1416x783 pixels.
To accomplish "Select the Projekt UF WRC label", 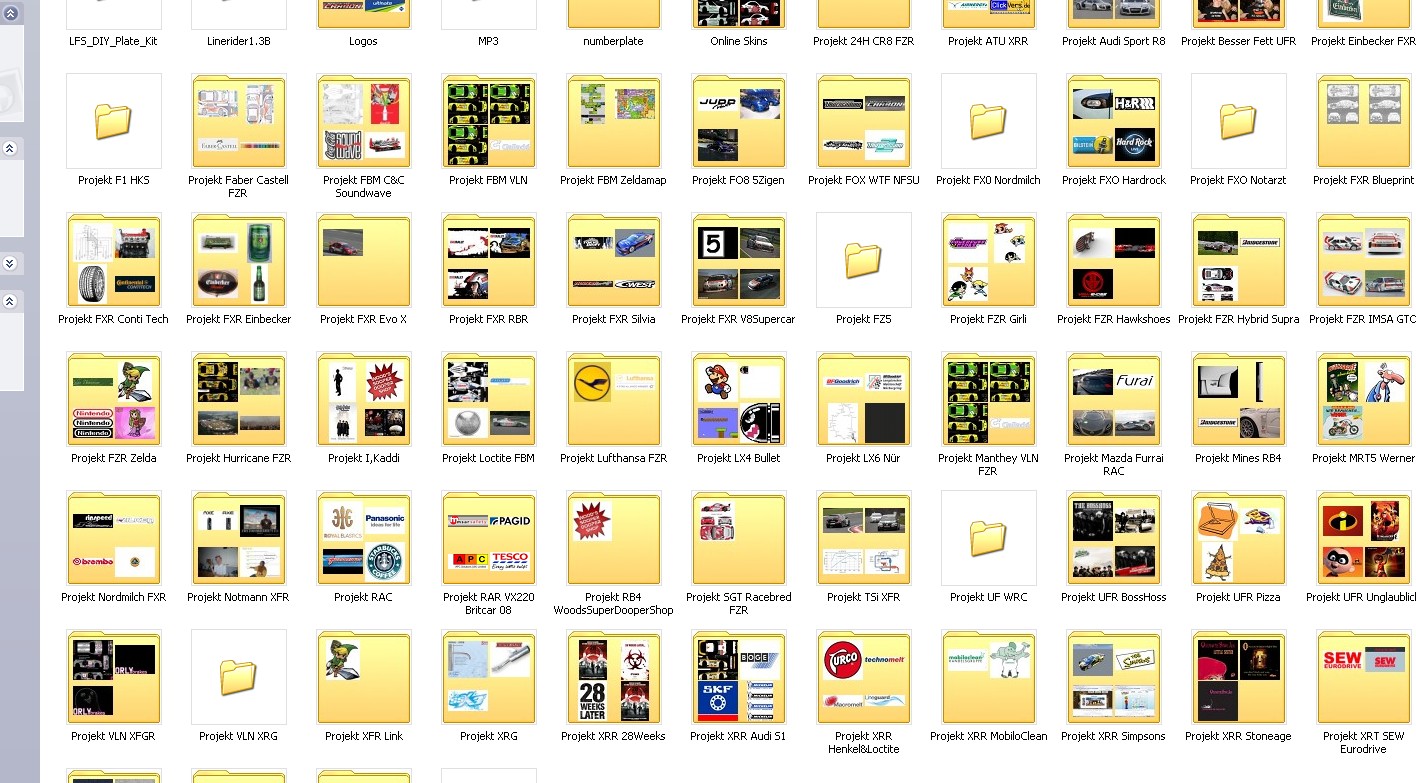I will (x=989, y=598).
